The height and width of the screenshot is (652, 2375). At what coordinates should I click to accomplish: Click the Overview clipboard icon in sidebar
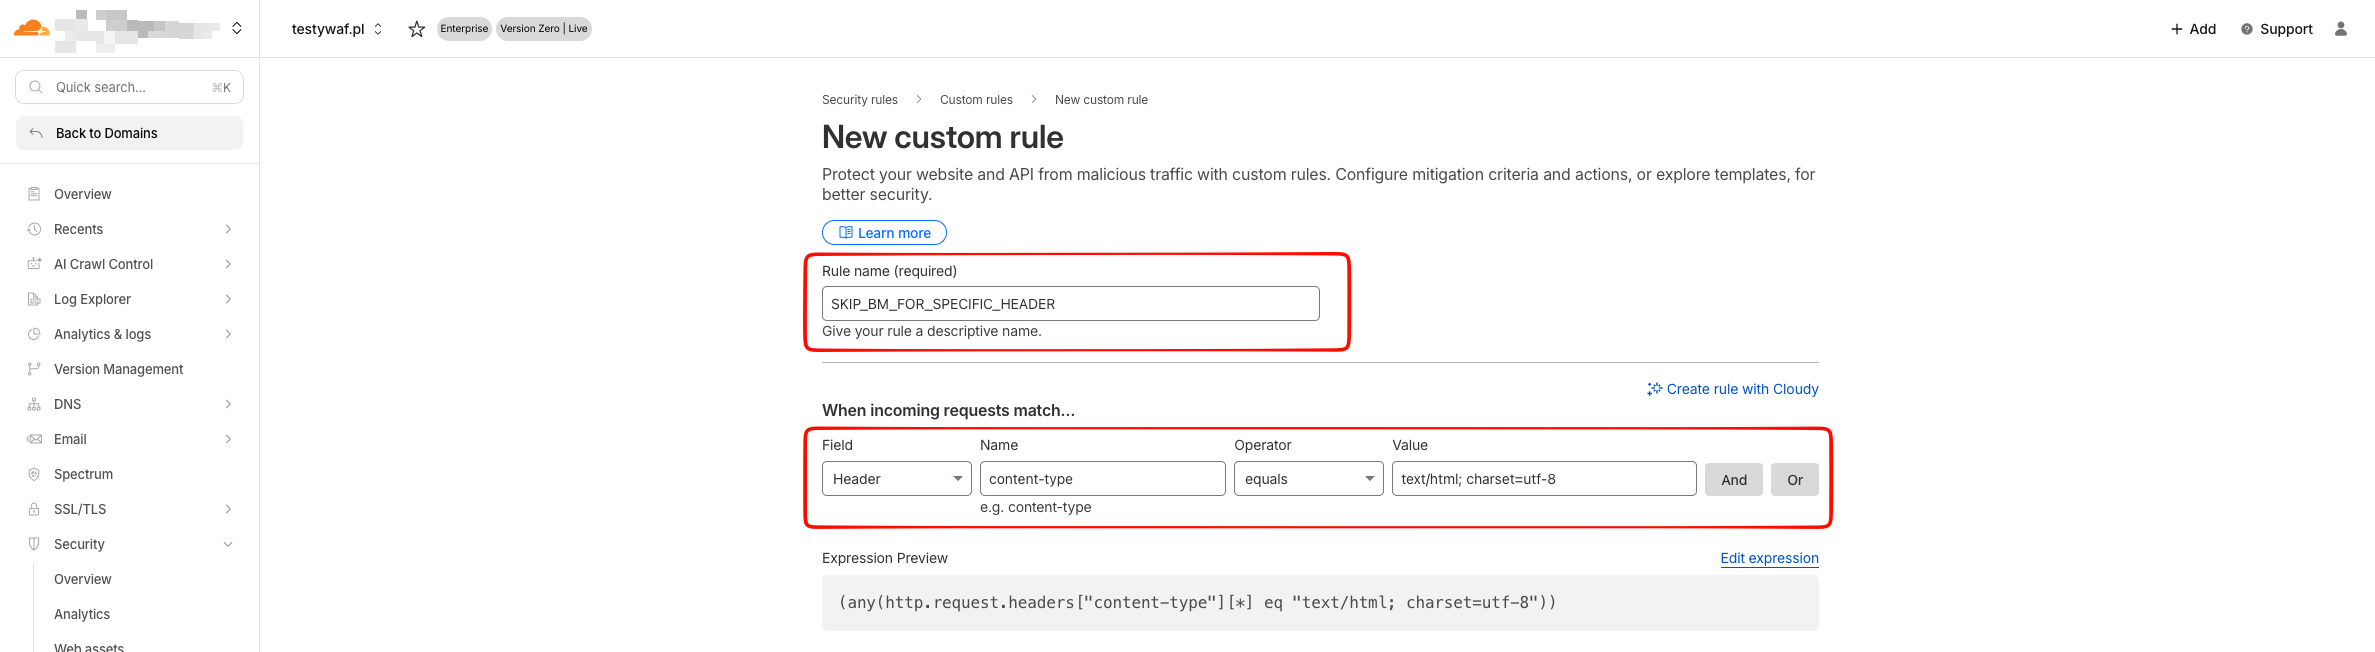tap(34, 194)
